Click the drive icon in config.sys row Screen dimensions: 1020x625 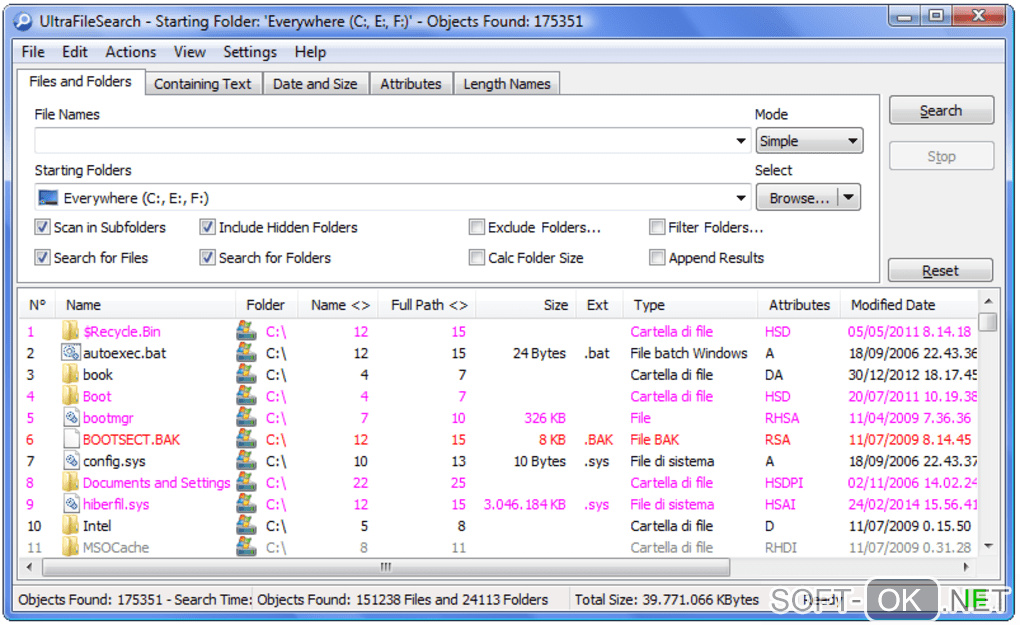[x=246, y=460]
